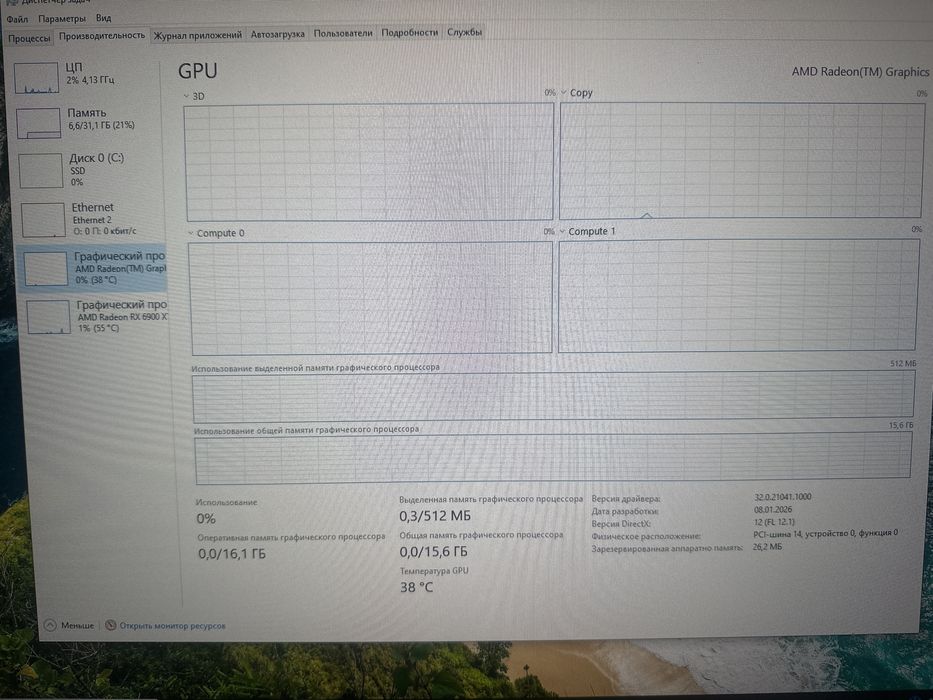Image resolution: width=933 pixels, height=700 pixels.
Task: Click the shared GPU memory usage graph
Action: pos(553,457)
